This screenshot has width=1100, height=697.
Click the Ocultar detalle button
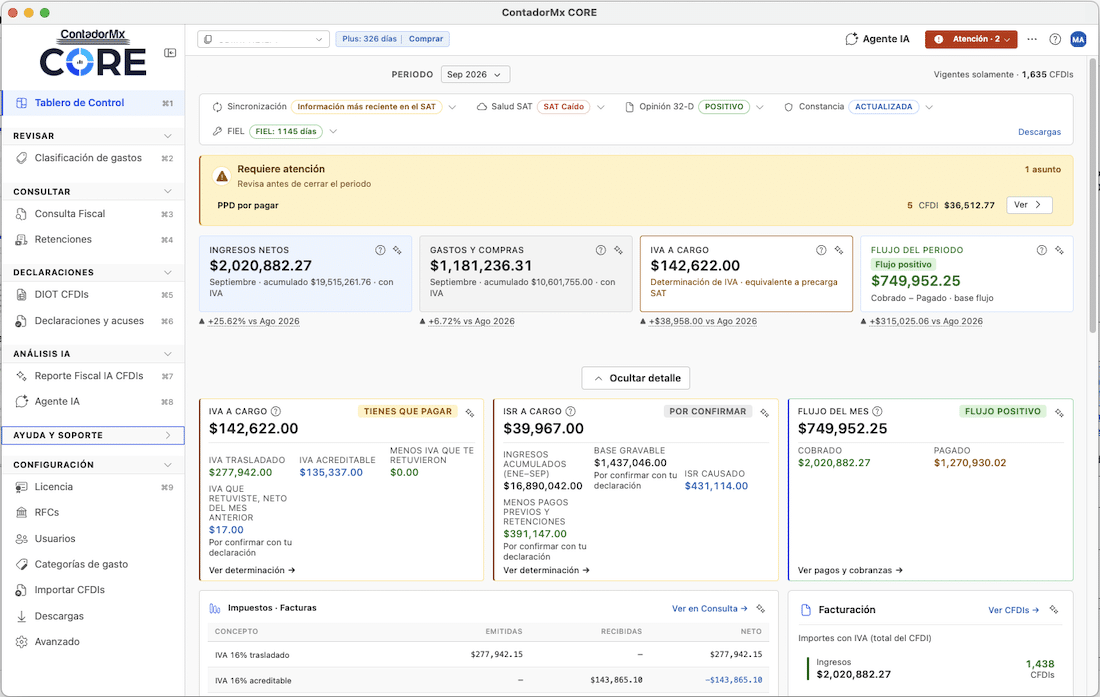[636, 378]
